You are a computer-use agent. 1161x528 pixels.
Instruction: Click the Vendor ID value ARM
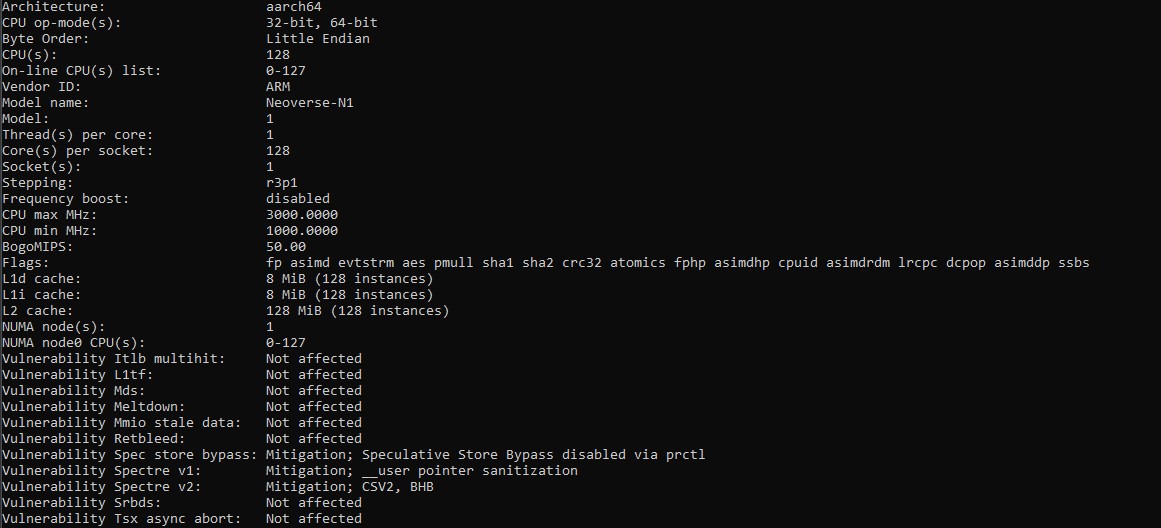(x=277, y=86)
